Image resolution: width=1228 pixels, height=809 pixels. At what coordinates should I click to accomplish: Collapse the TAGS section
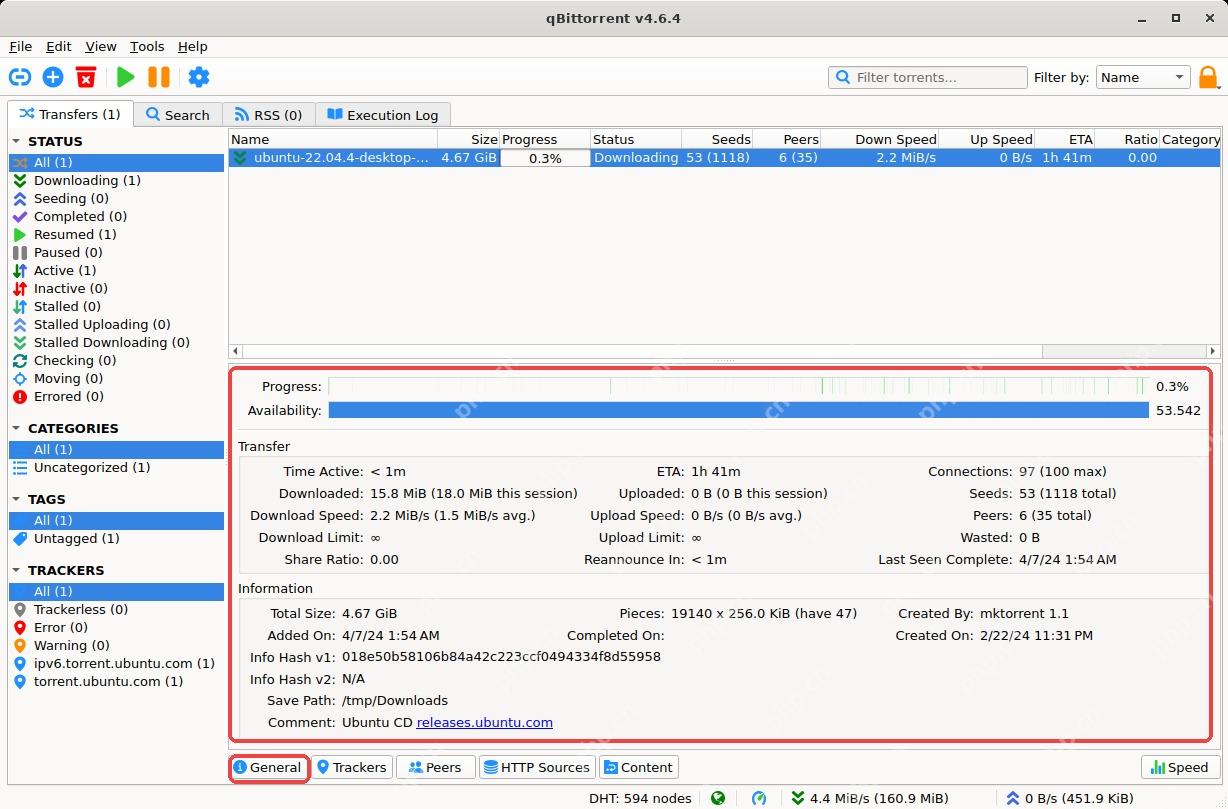tap(16, 499)
